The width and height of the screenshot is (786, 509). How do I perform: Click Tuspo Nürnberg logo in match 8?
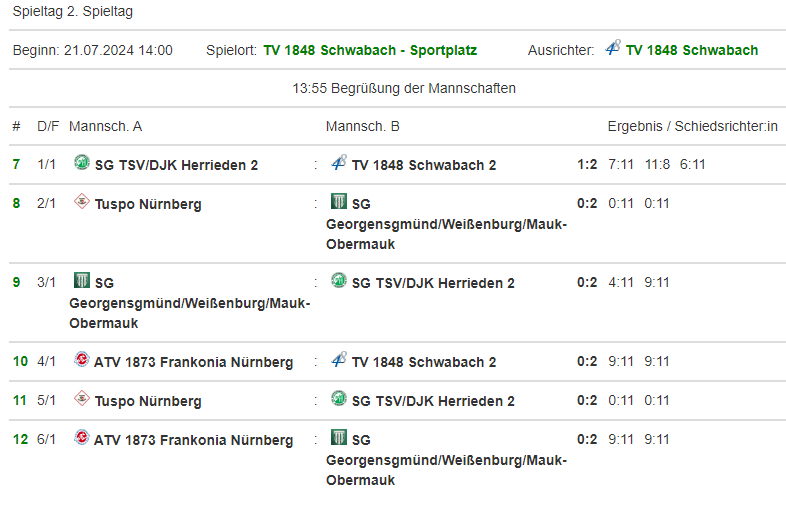point(82,203)
